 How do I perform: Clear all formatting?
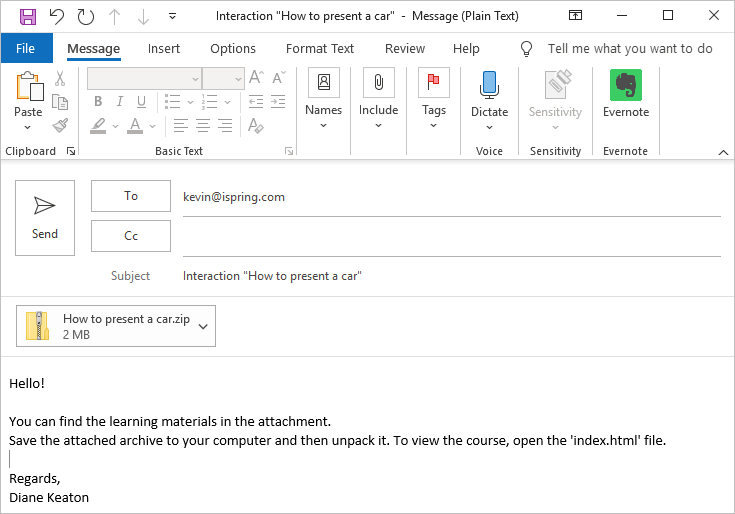pyautogui.click(x=256, y=126)
